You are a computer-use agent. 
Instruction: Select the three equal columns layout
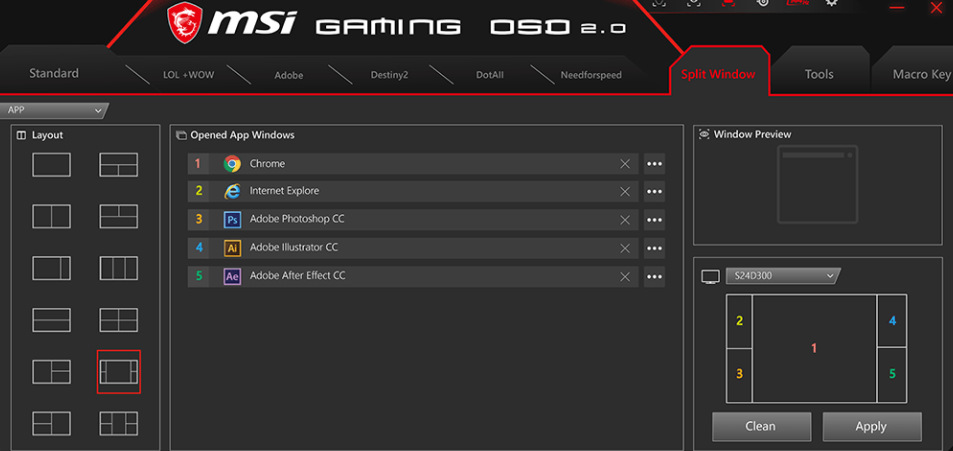[119, 268]
